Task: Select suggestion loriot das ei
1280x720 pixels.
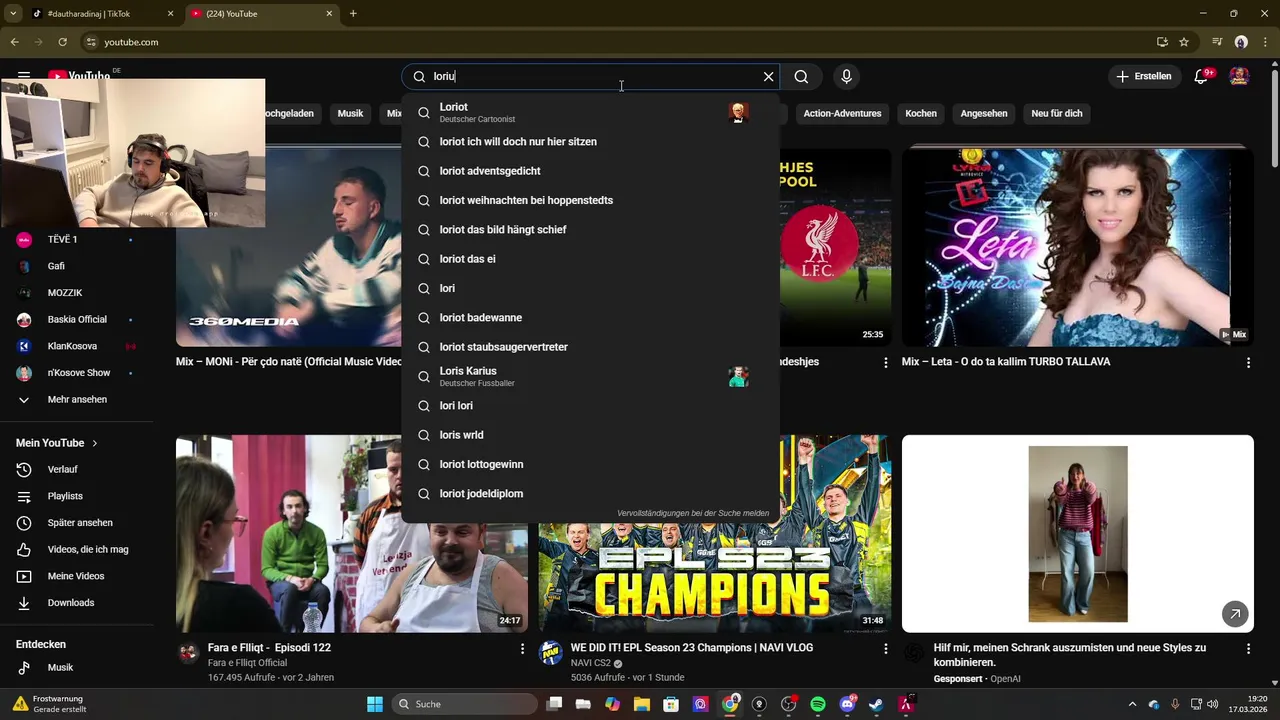Action: click(x=590, y=259)
